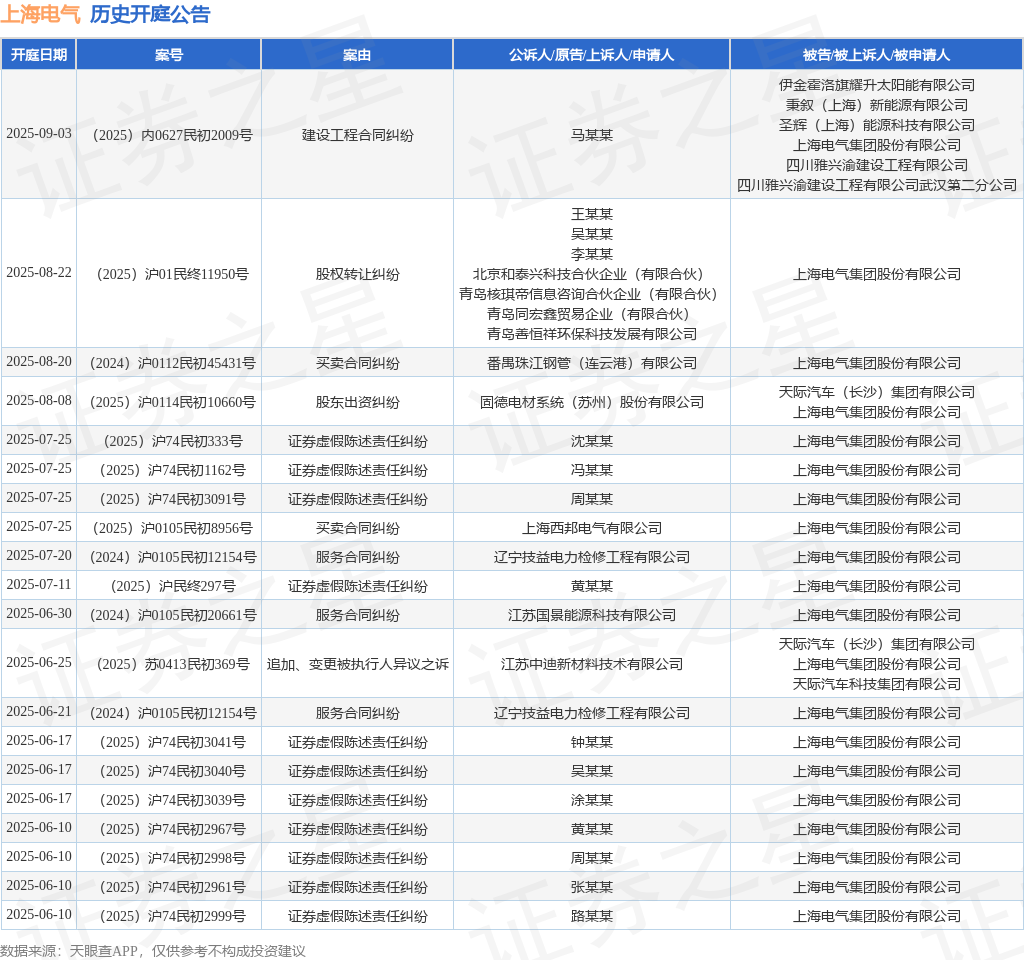Select case number (2025)沪01民终11950号
This screenshot has height=960, width=1024.
point(169,274)
